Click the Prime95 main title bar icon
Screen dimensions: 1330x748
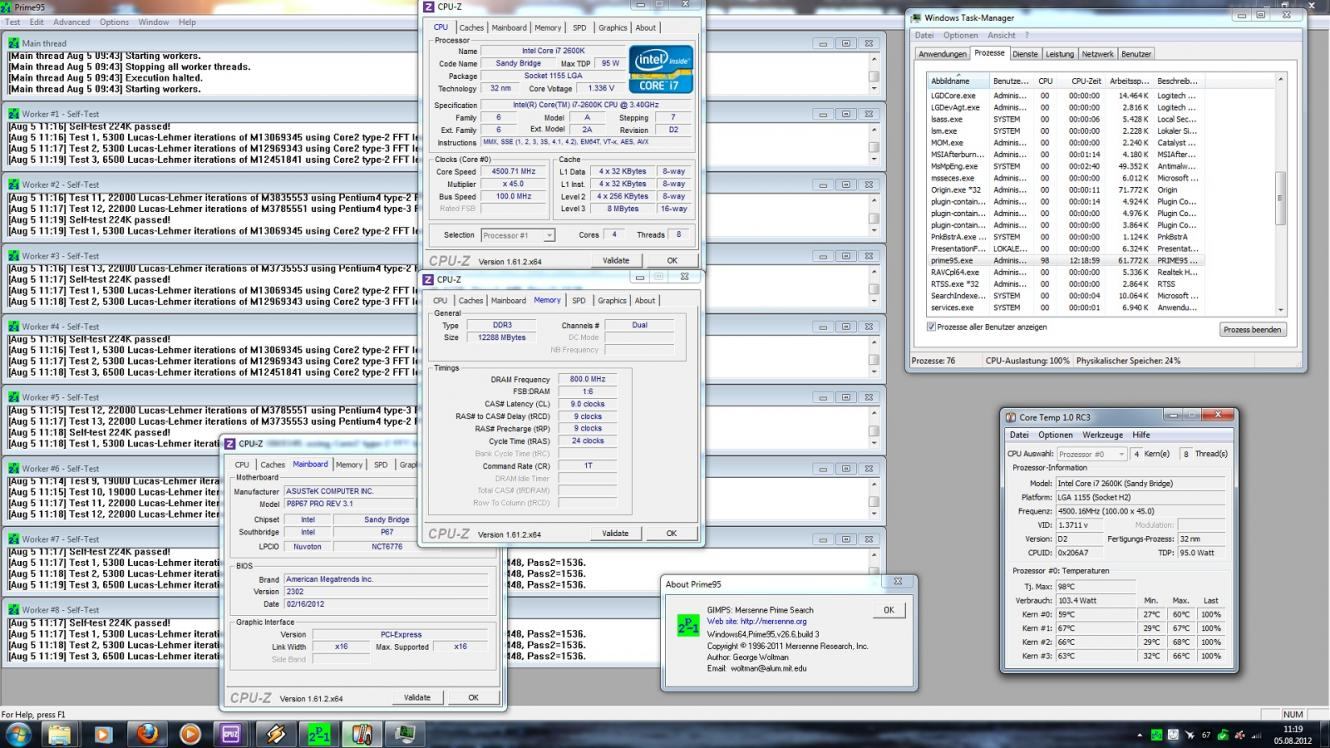[x=7, y=7]
